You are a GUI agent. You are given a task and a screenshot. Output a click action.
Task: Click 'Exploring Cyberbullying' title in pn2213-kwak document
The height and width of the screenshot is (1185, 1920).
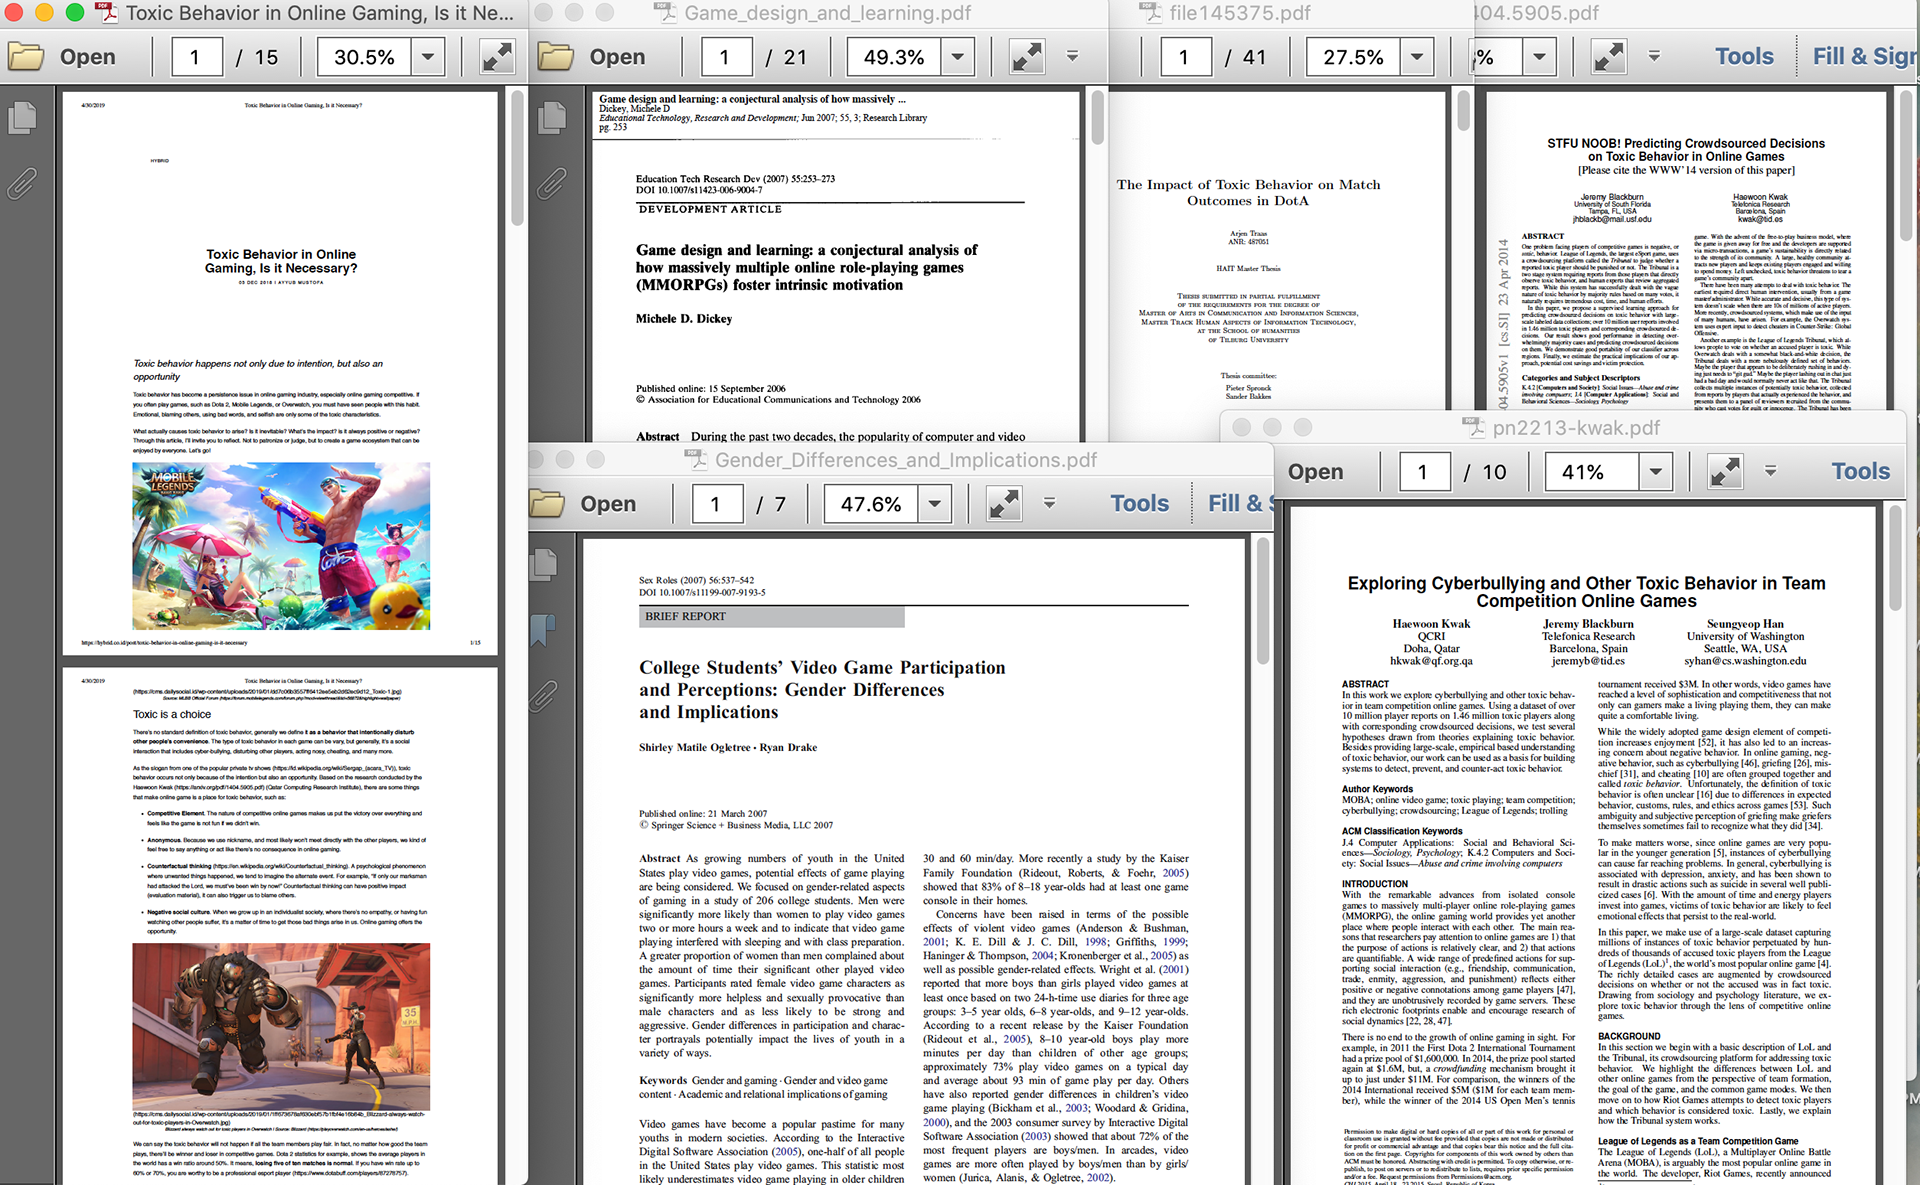click(x=1586, y=592)
